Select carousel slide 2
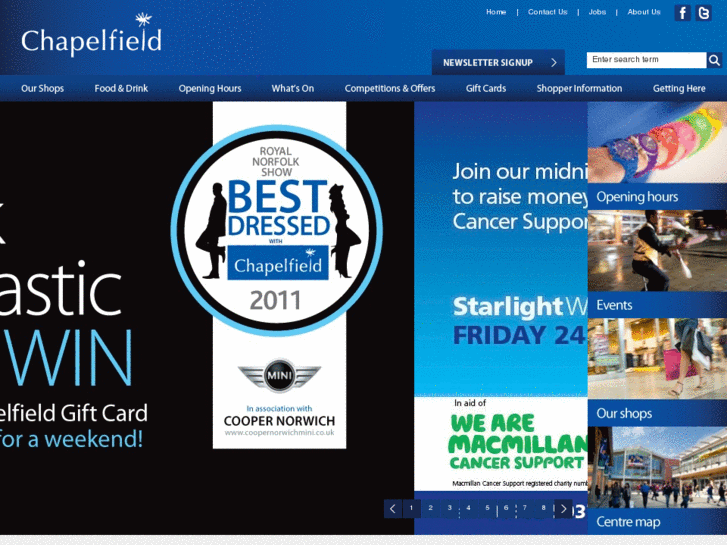Screen dimensions: 727x545 430,508
